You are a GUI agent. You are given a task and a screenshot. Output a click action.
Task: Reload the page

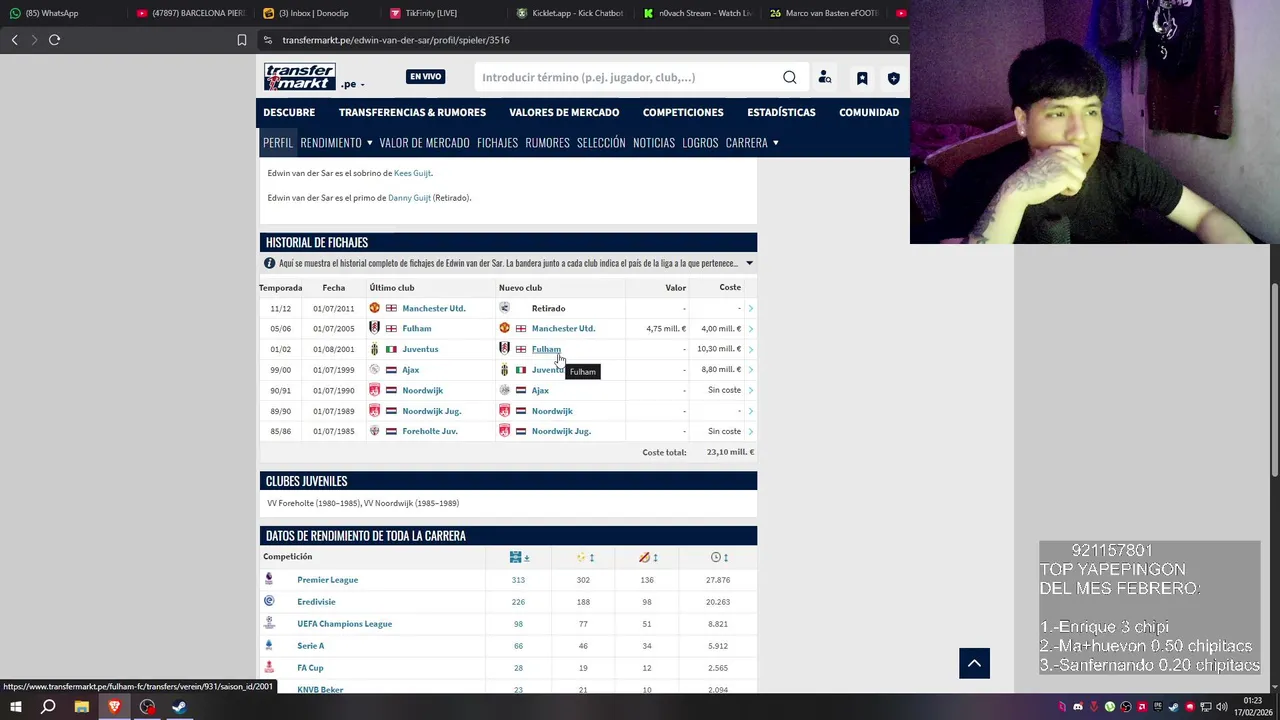(55, 40)
